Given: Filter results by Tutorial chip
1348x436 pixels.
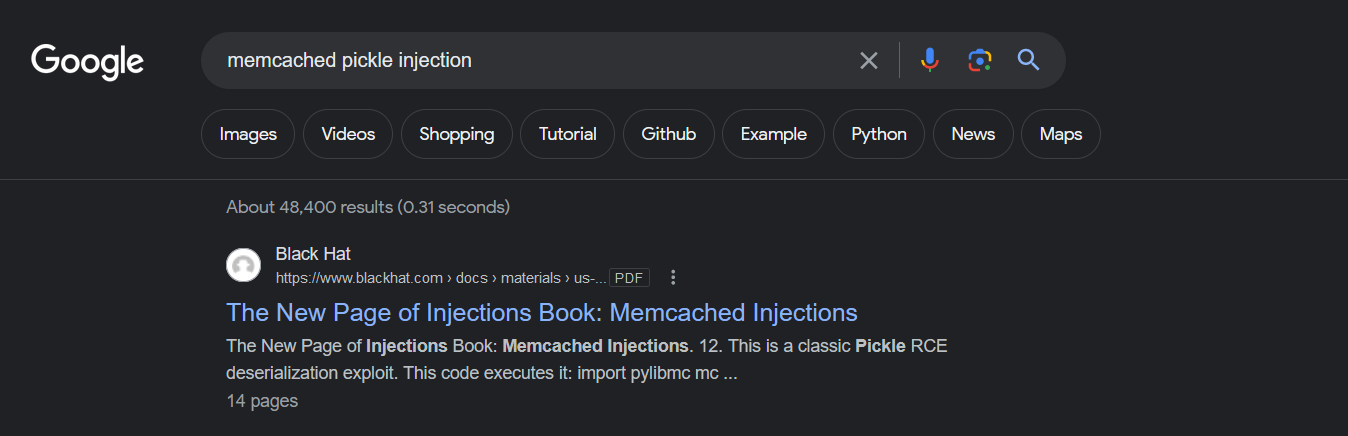Looking at the screenshot, I should 568,134.
